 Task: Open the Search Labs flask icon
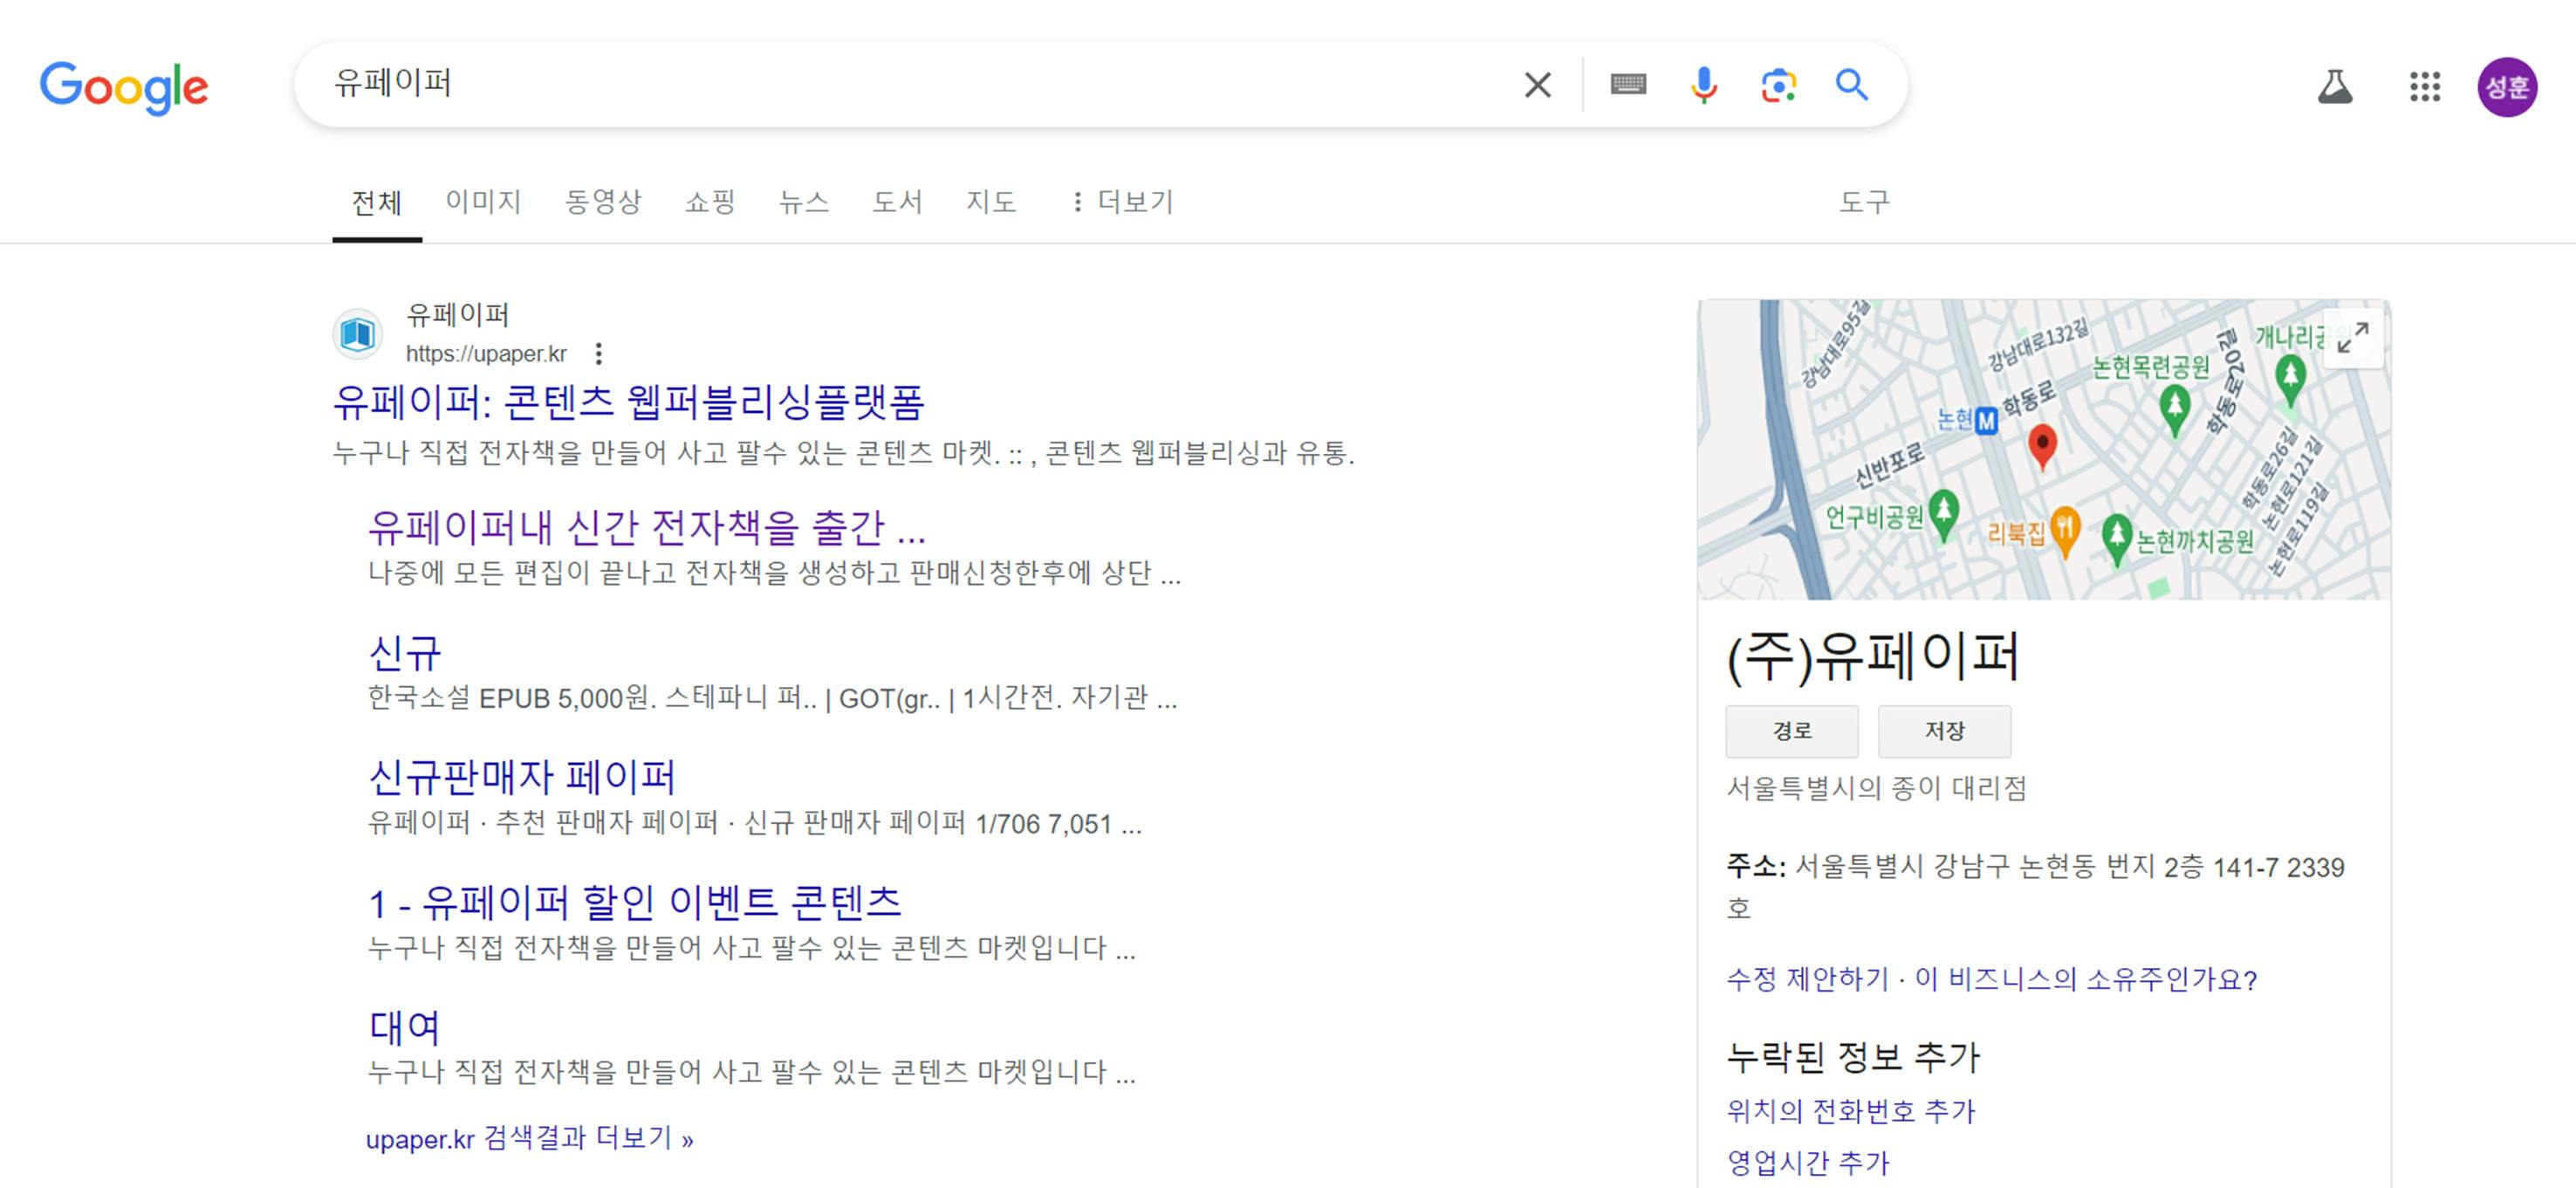click(x=2335, y=87)
